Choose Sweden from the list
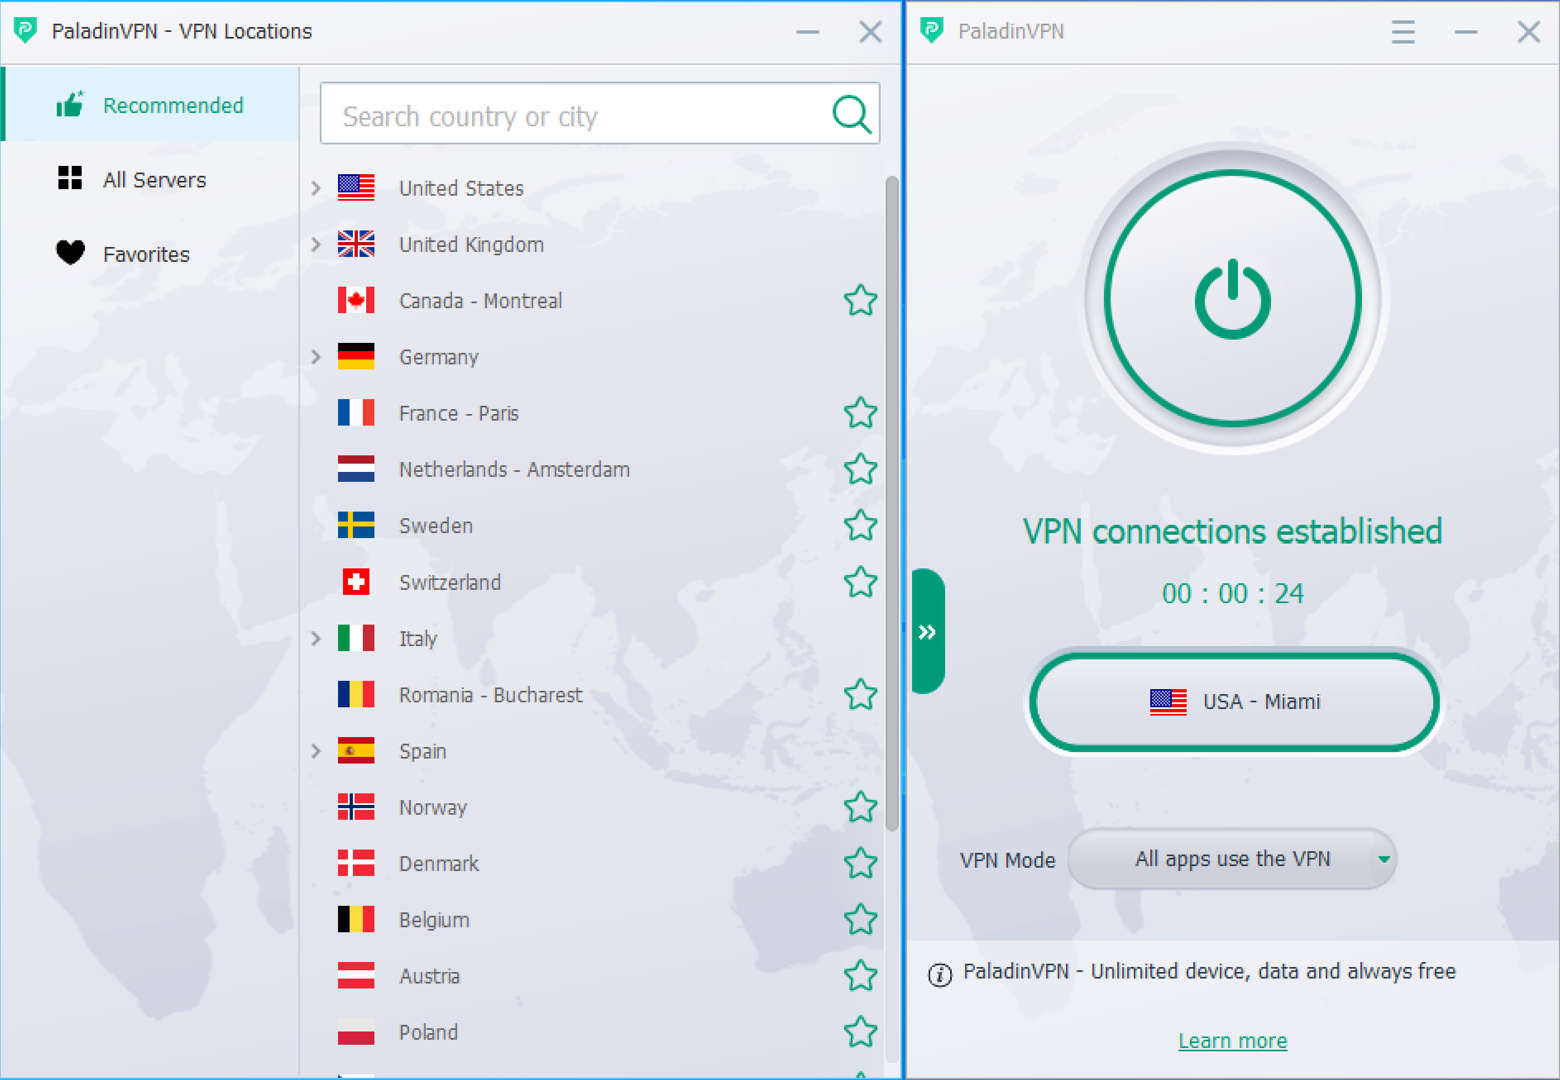Screen dimensions: 1560x1080 [435, 525]
